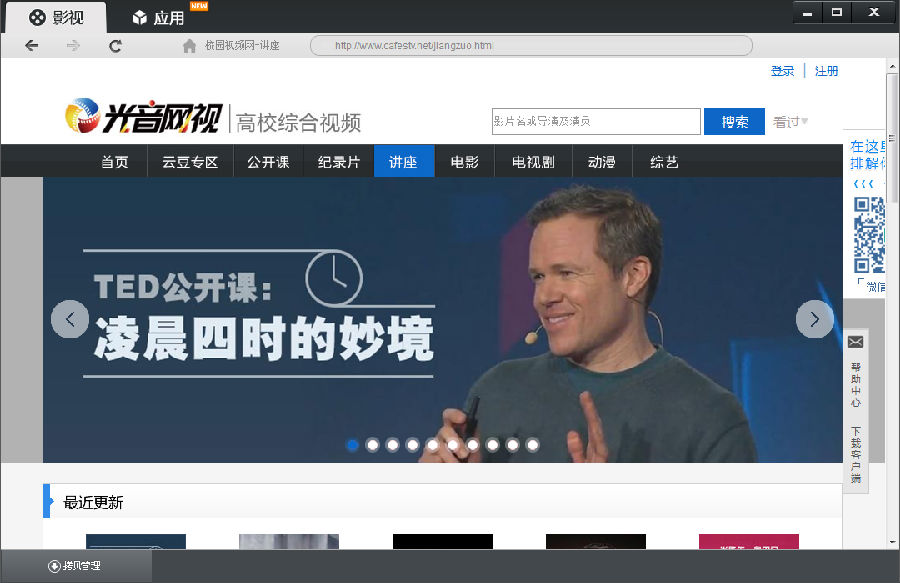Select the second carousel indicator dot
Viewport: 900px width, 583px height.
[373, 445]
